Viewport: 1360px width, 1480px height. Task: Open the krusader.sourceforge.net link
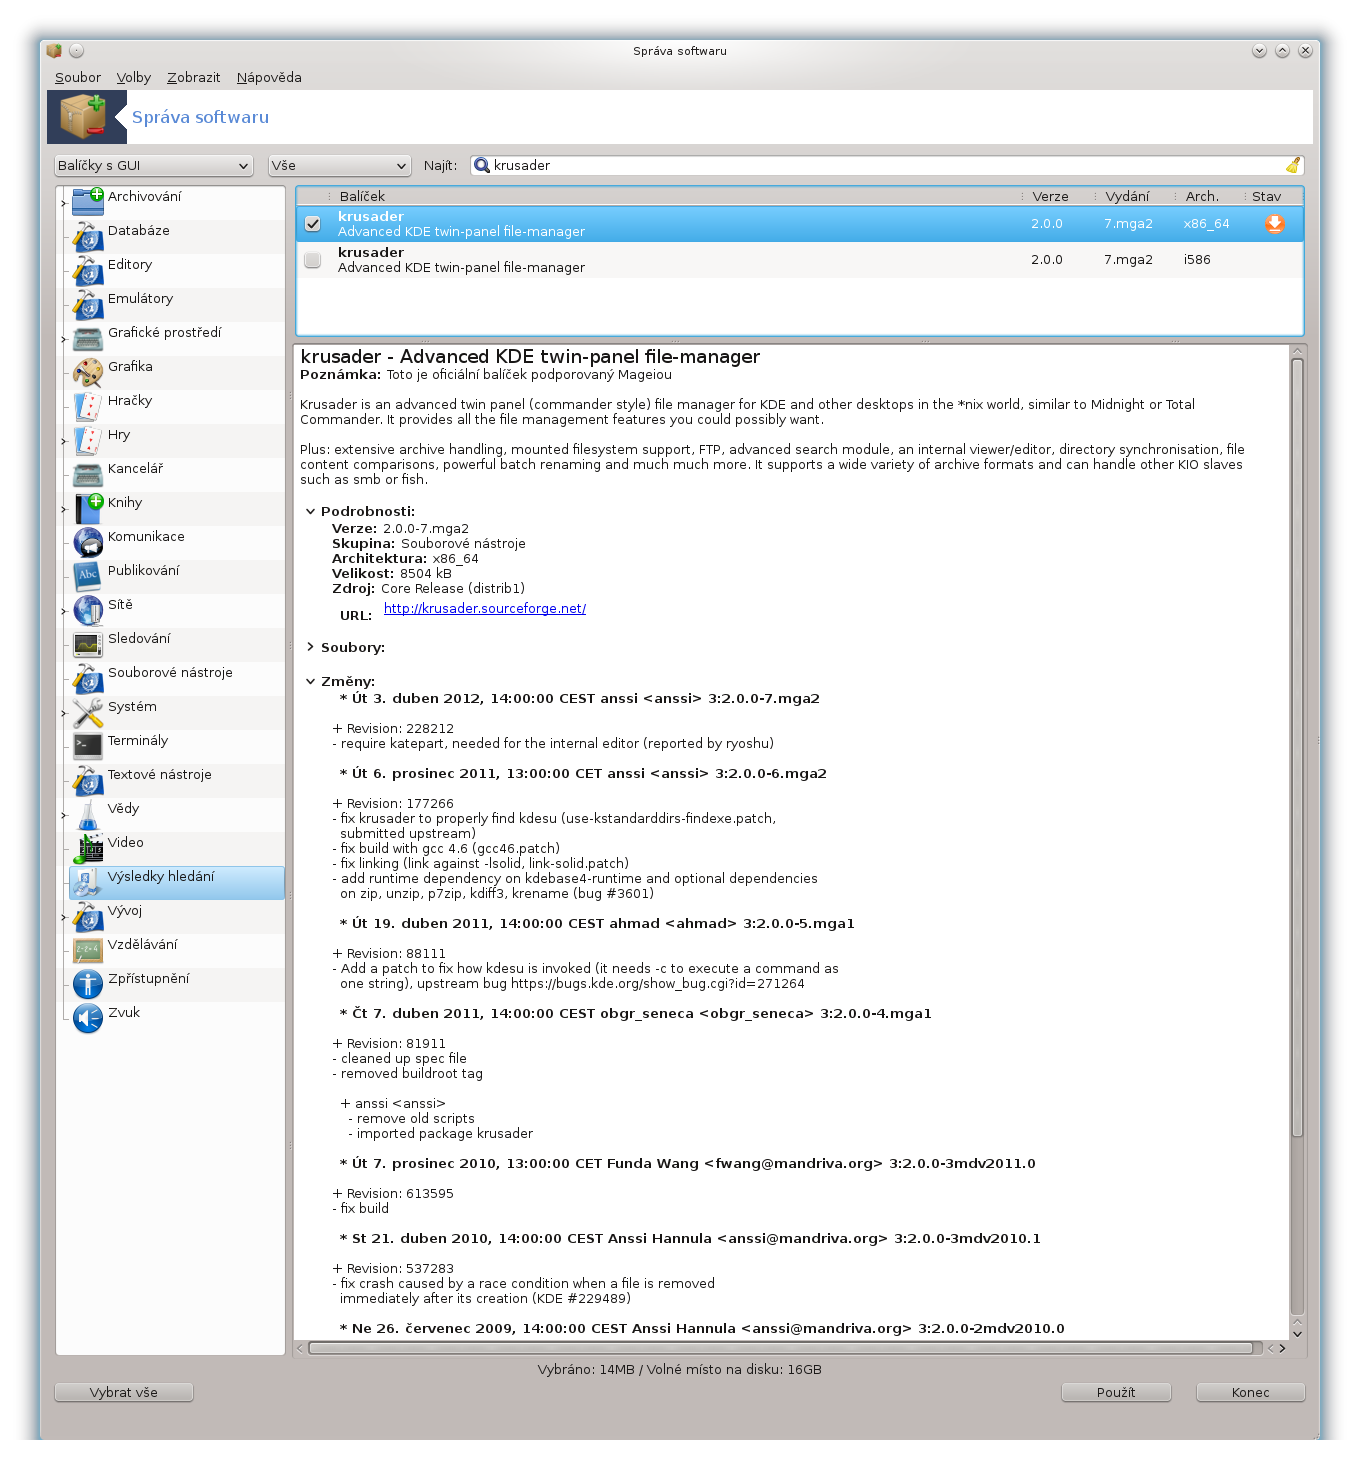(x=484, y=608)
